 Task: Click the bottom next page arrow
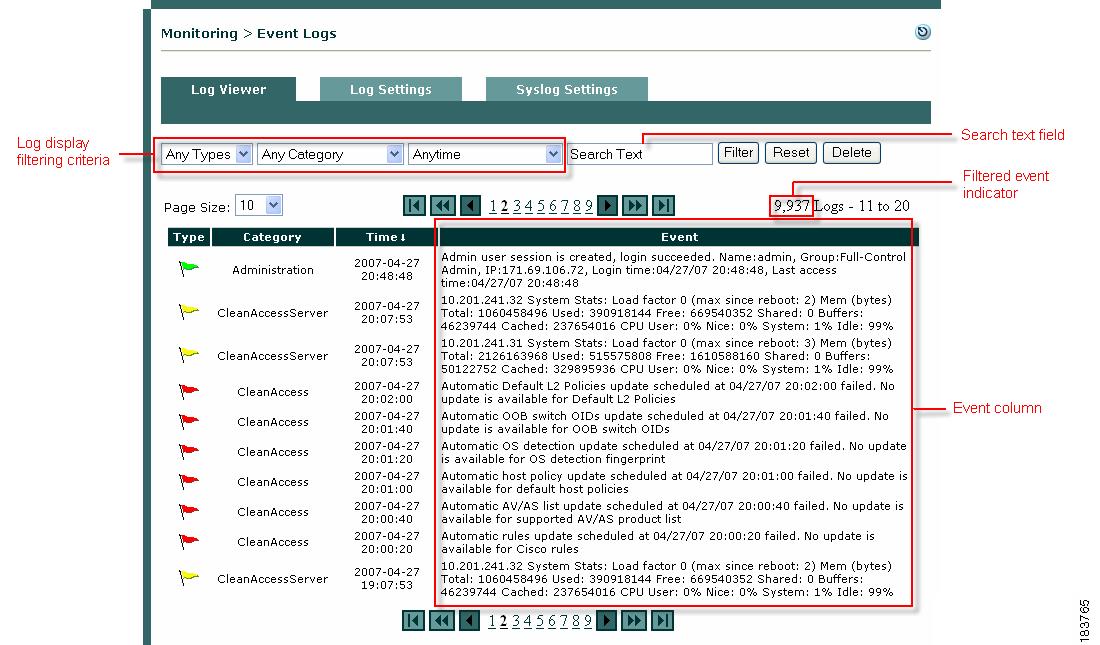pyautogui.click(x=608, y=620)
